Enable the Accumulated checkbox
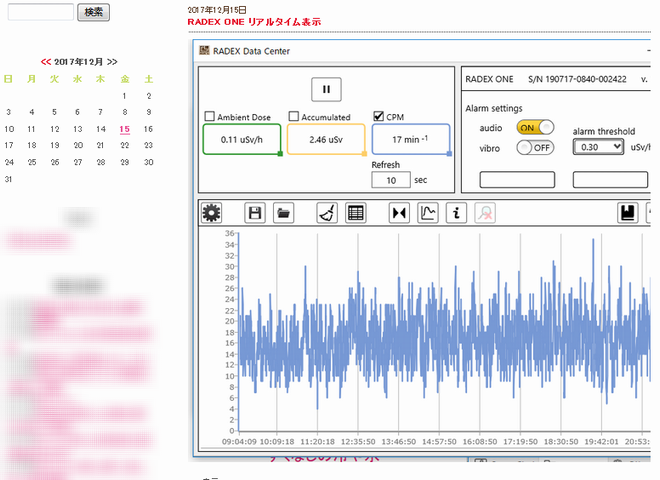Viewport: 660px width, 480px height. click(294, 116)
